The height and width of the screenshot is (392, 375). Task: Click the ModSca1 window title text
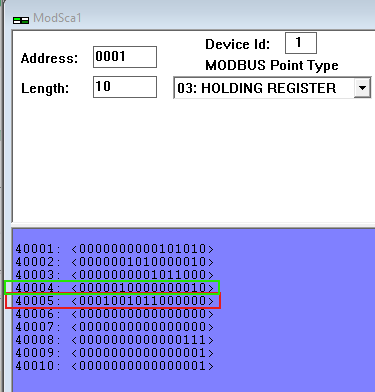[x=57, y=18]
